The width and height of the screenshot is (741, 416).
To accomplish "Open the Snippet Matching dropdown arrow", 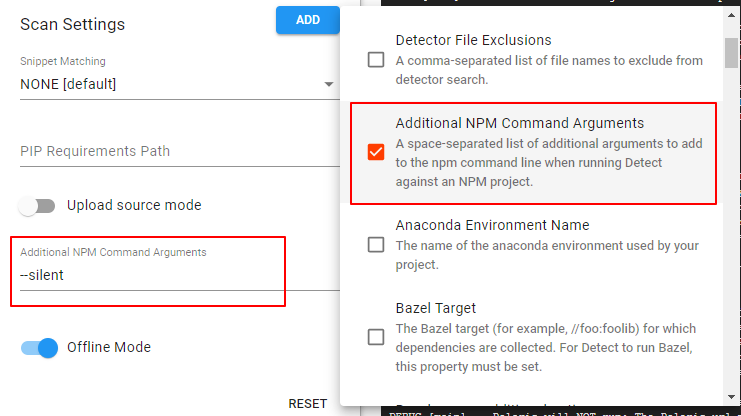I will [x=328, y=84].
